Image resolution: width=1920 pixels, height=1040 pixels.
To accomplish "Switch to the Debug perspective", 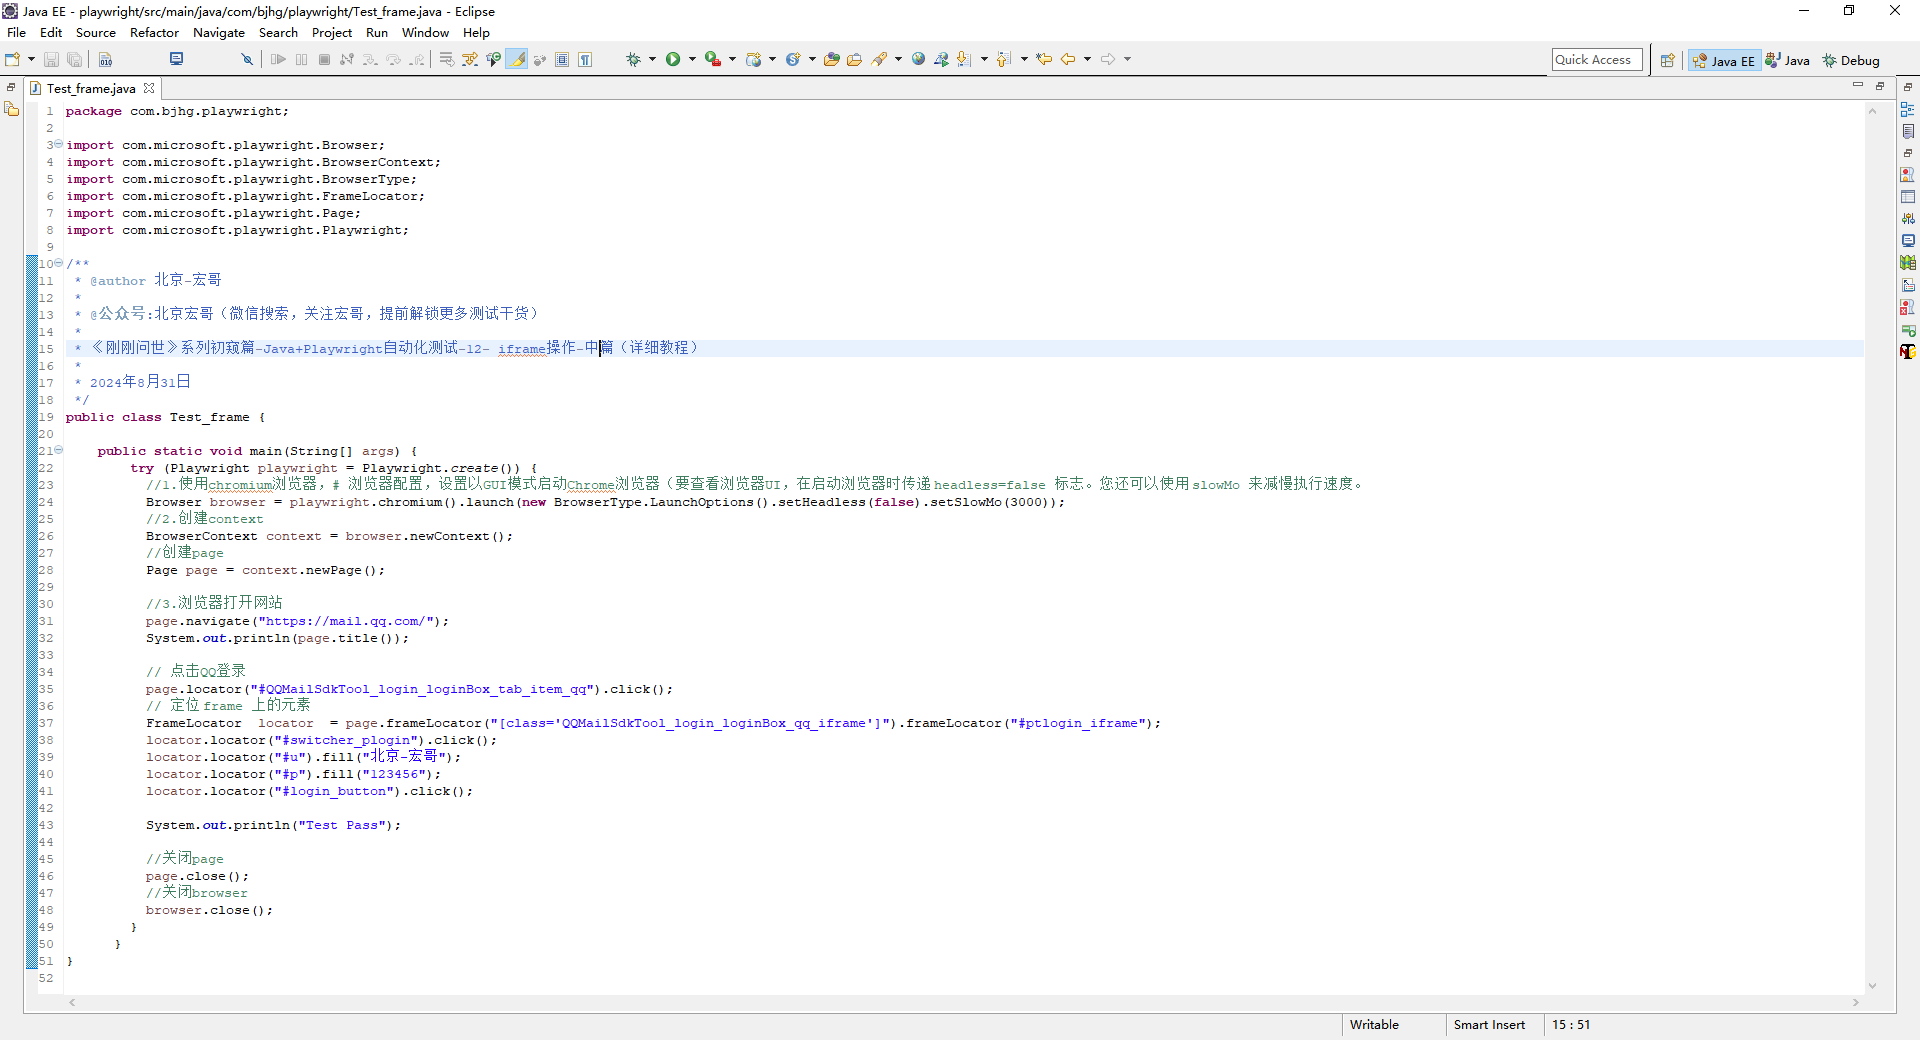I will [1851, 61].
